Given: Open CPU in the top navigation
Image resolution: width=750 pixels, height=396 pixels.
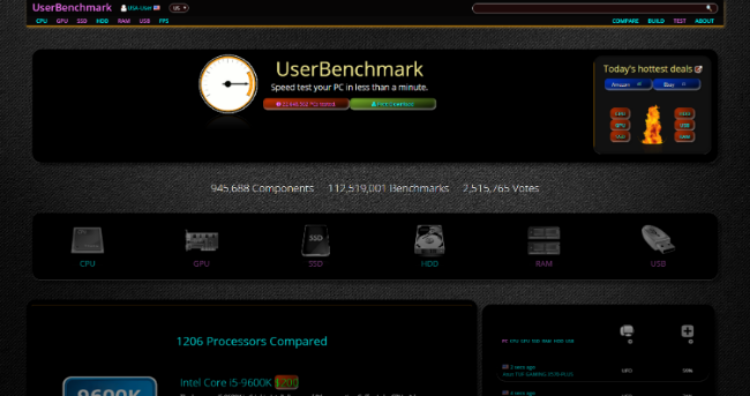Looking at the screenshot, I should 42,21.
